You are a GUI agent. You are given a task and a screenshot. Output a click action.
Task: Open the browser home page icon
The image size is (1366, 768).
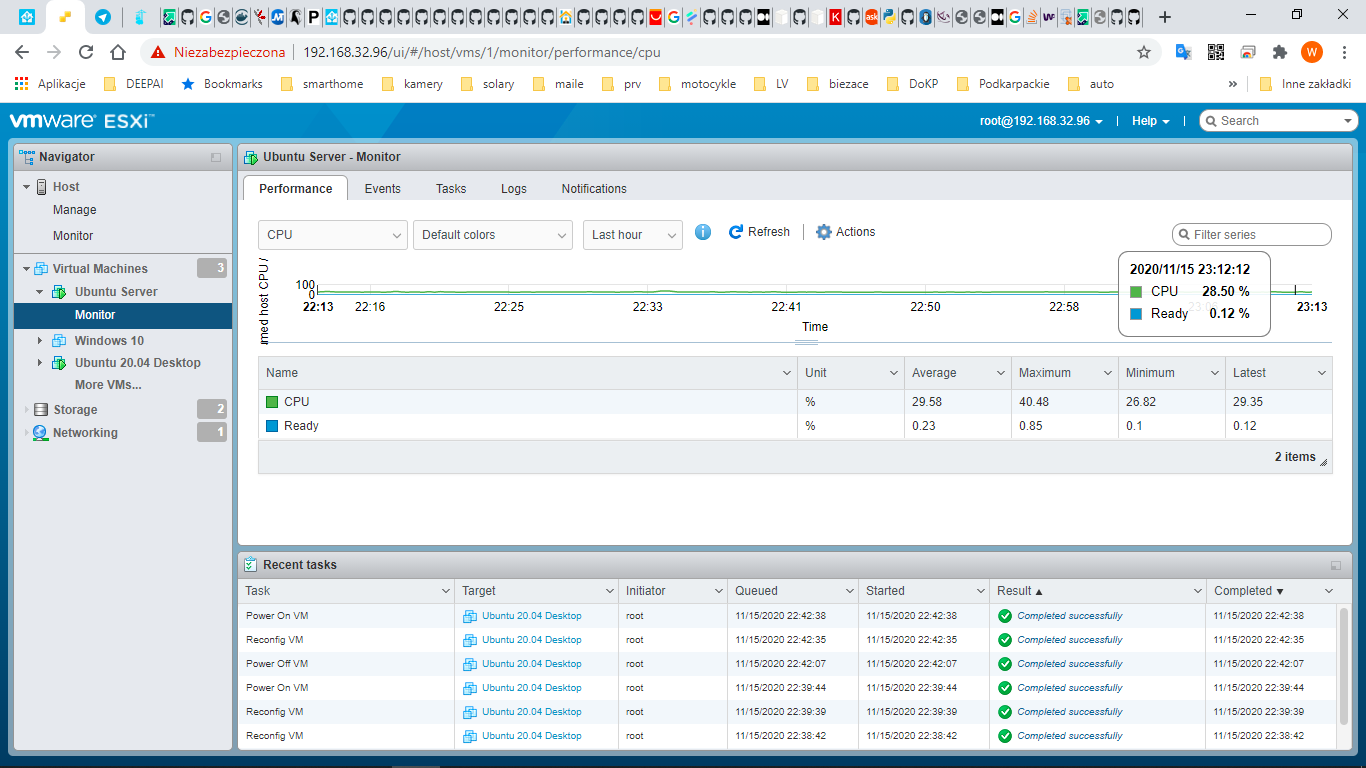click(x=118, y=52)
